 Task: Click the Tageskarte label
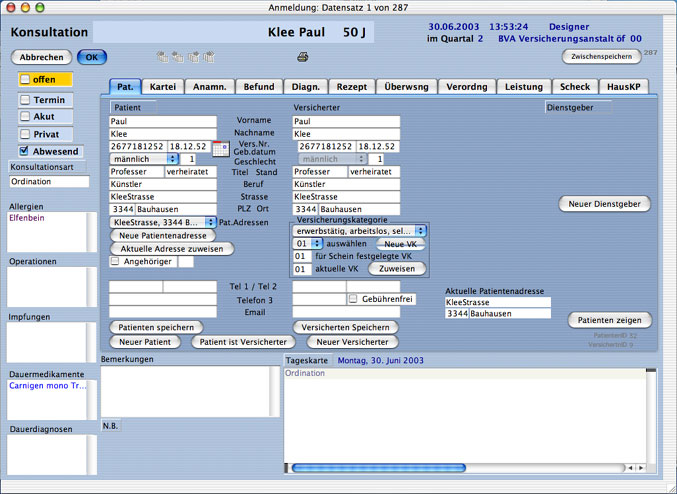(x=307, y=360)
